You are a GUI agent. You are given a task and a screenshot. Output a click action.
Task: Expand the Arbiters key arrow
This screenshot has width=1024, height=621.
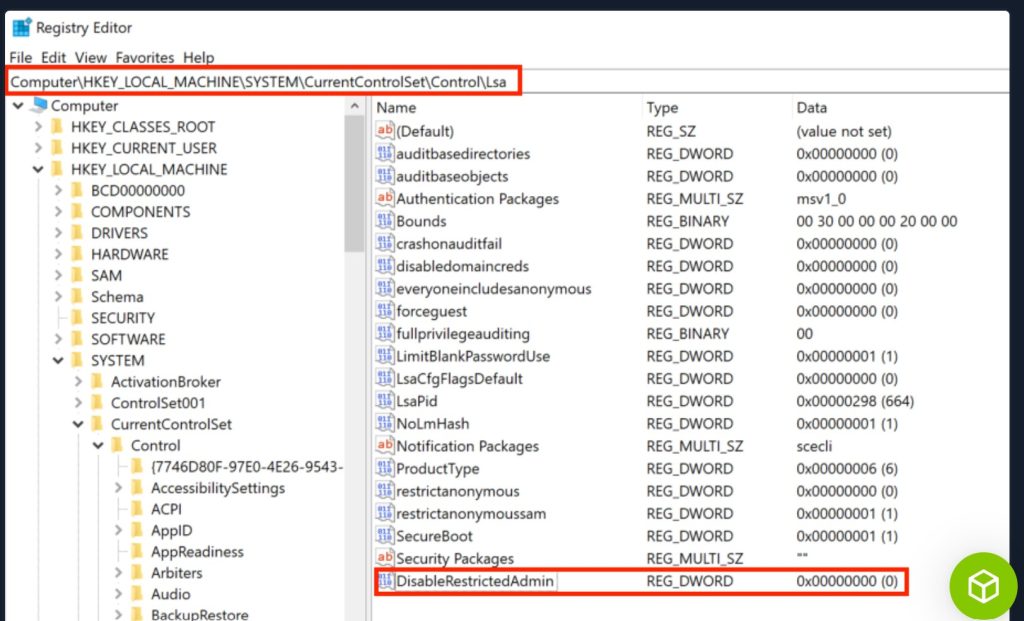click(x=118, y=573)
